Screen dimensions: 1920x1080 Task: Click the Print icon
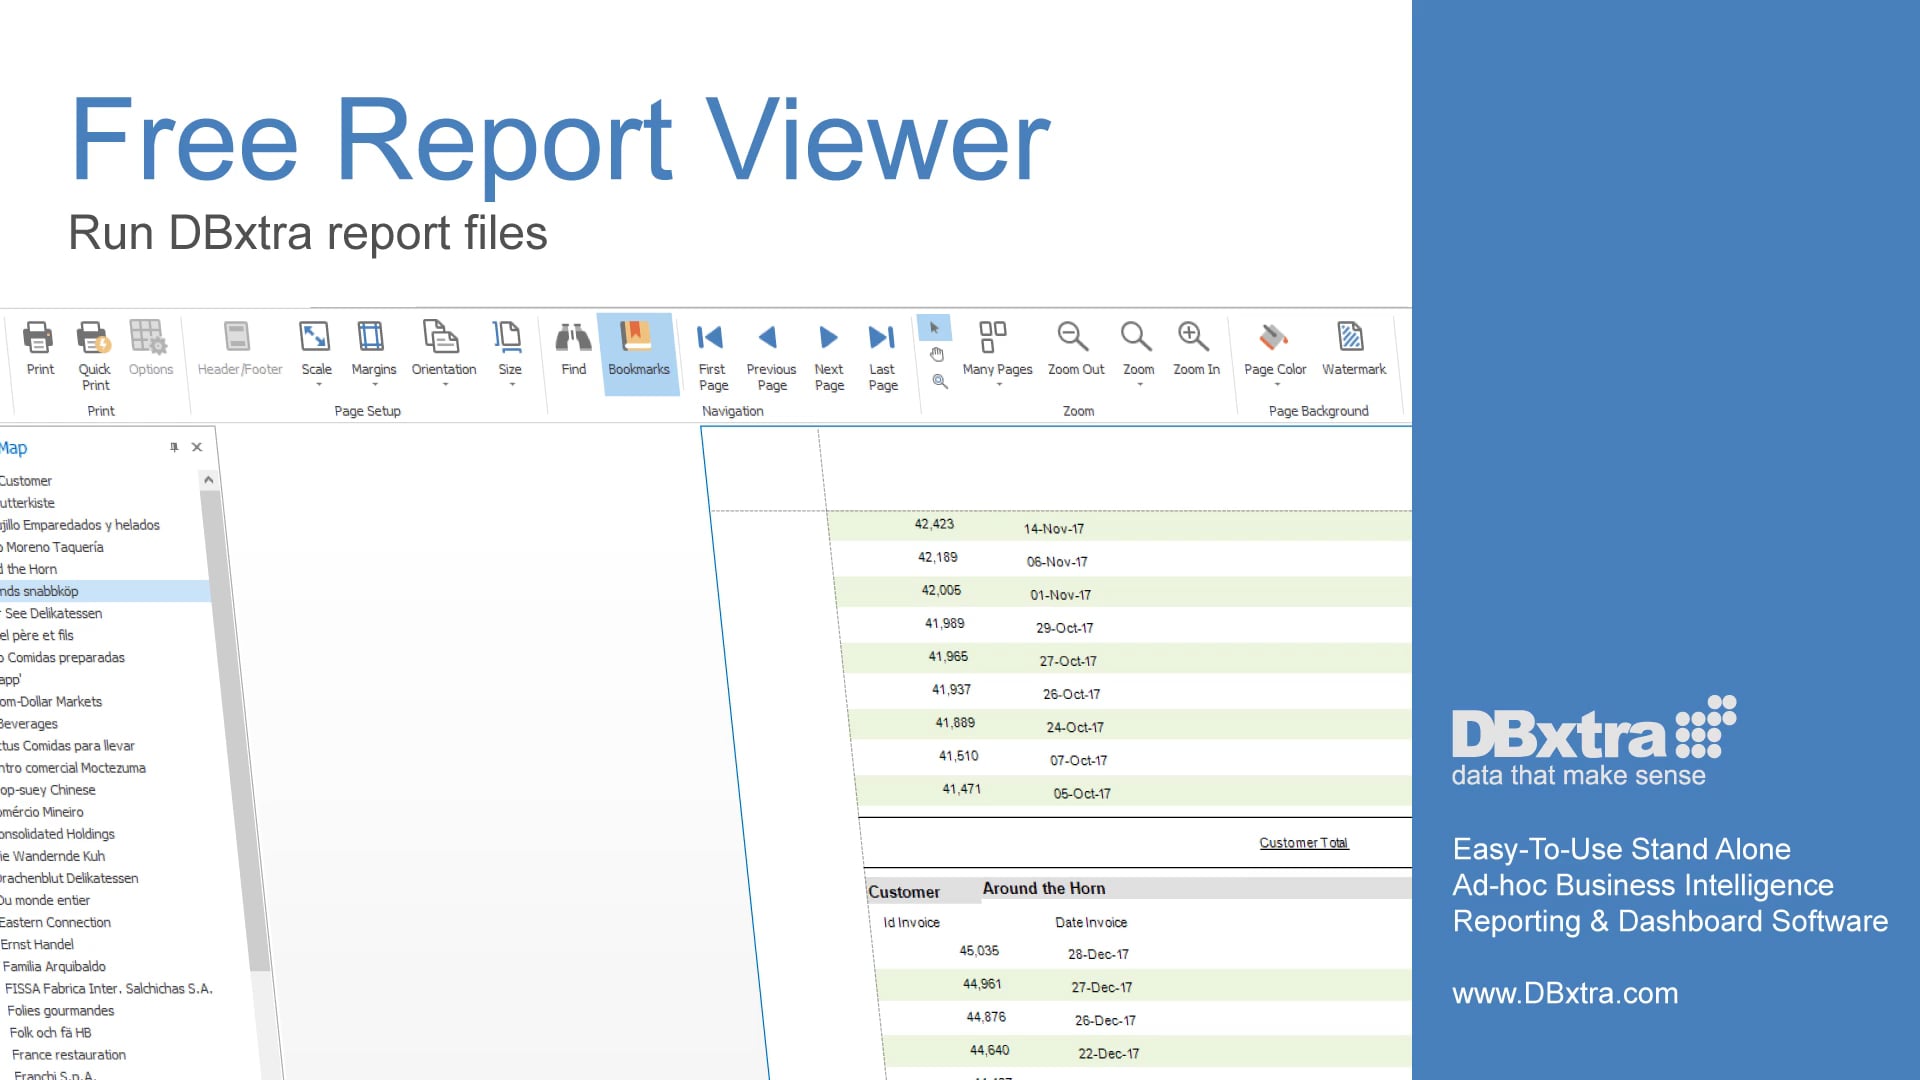click(39, 348)
